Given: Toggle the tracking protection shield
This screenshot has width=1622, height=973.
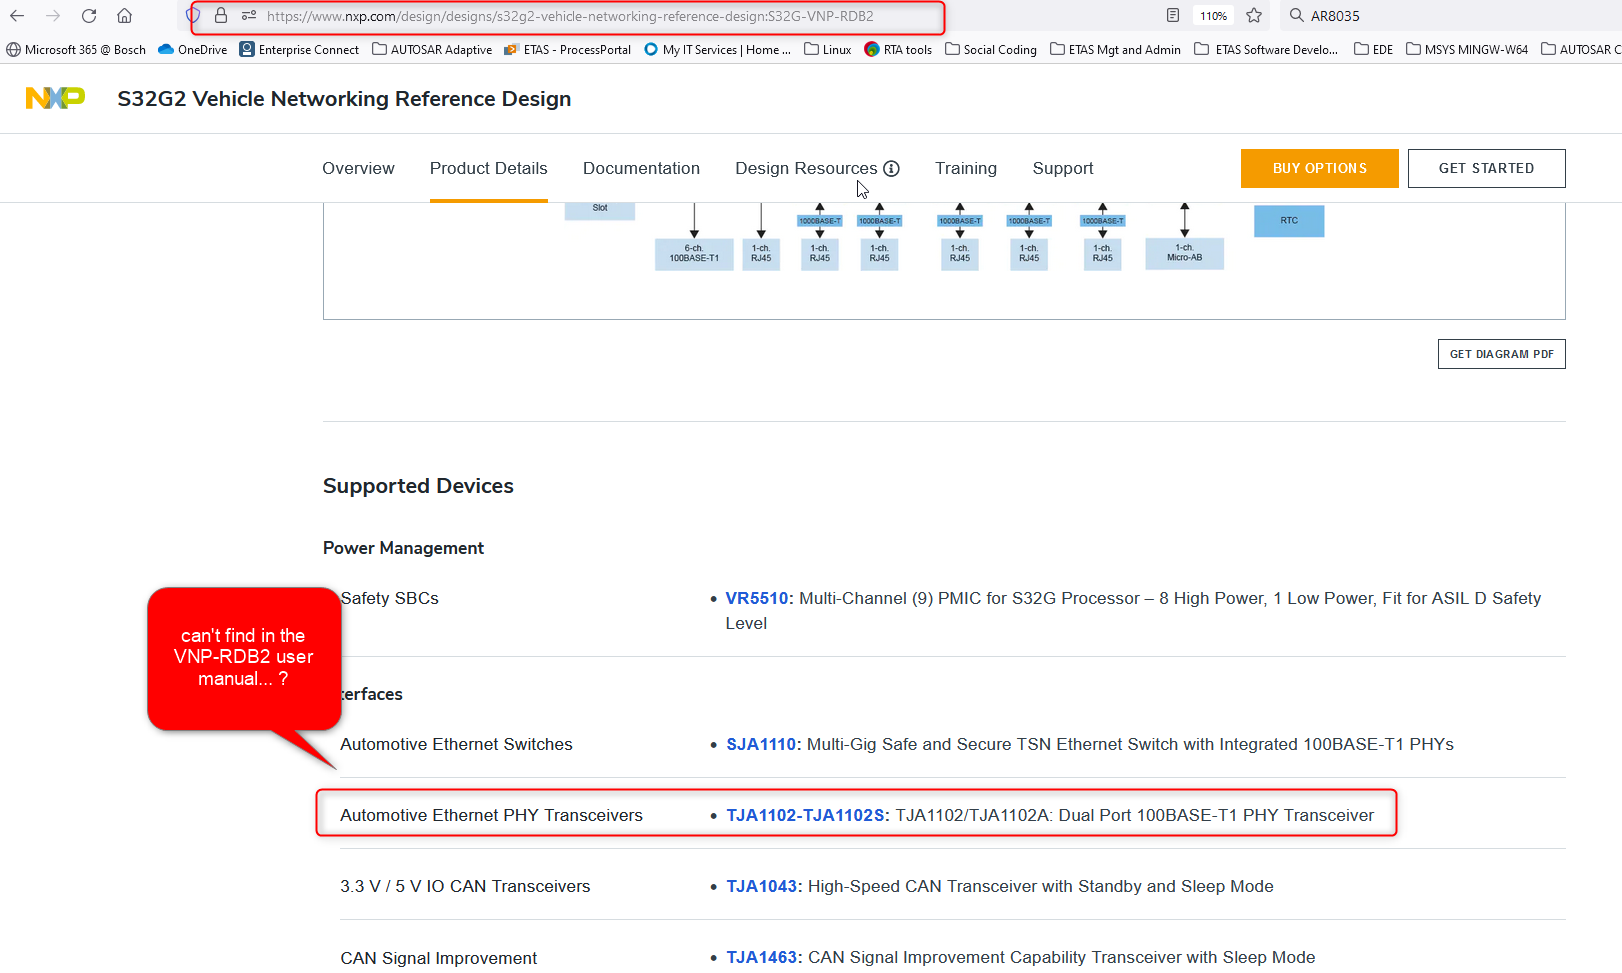Looking at the screenshot, I should tap(195, 16).
